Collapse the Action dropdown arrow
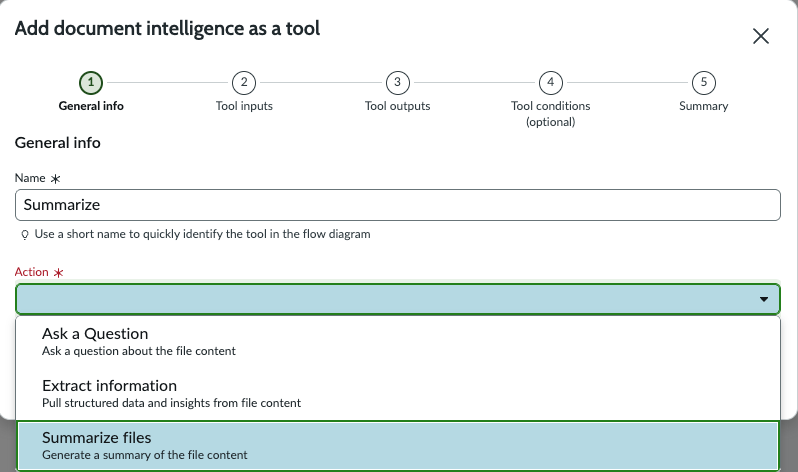Image resolution: width=798 pixels, height=472 pixels. tap(764, 299)
